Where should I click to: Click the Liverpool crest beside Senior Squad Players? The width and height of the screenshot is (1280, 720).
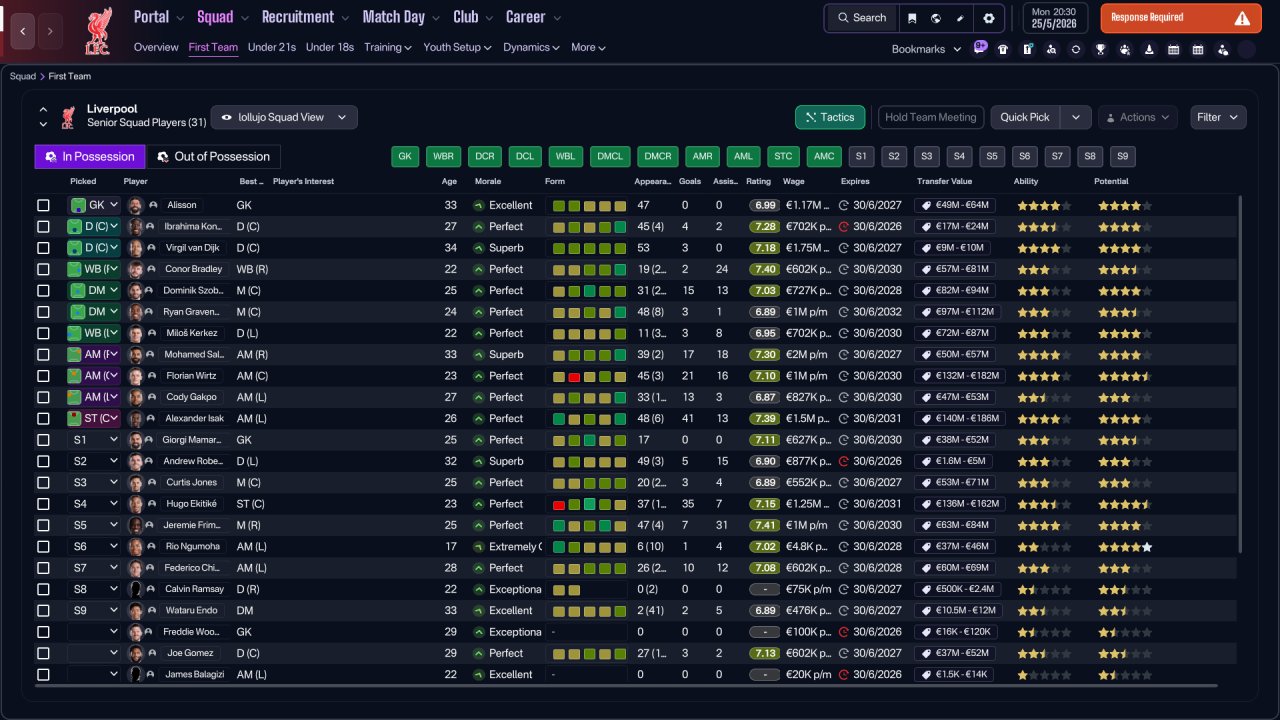point(68,117)
